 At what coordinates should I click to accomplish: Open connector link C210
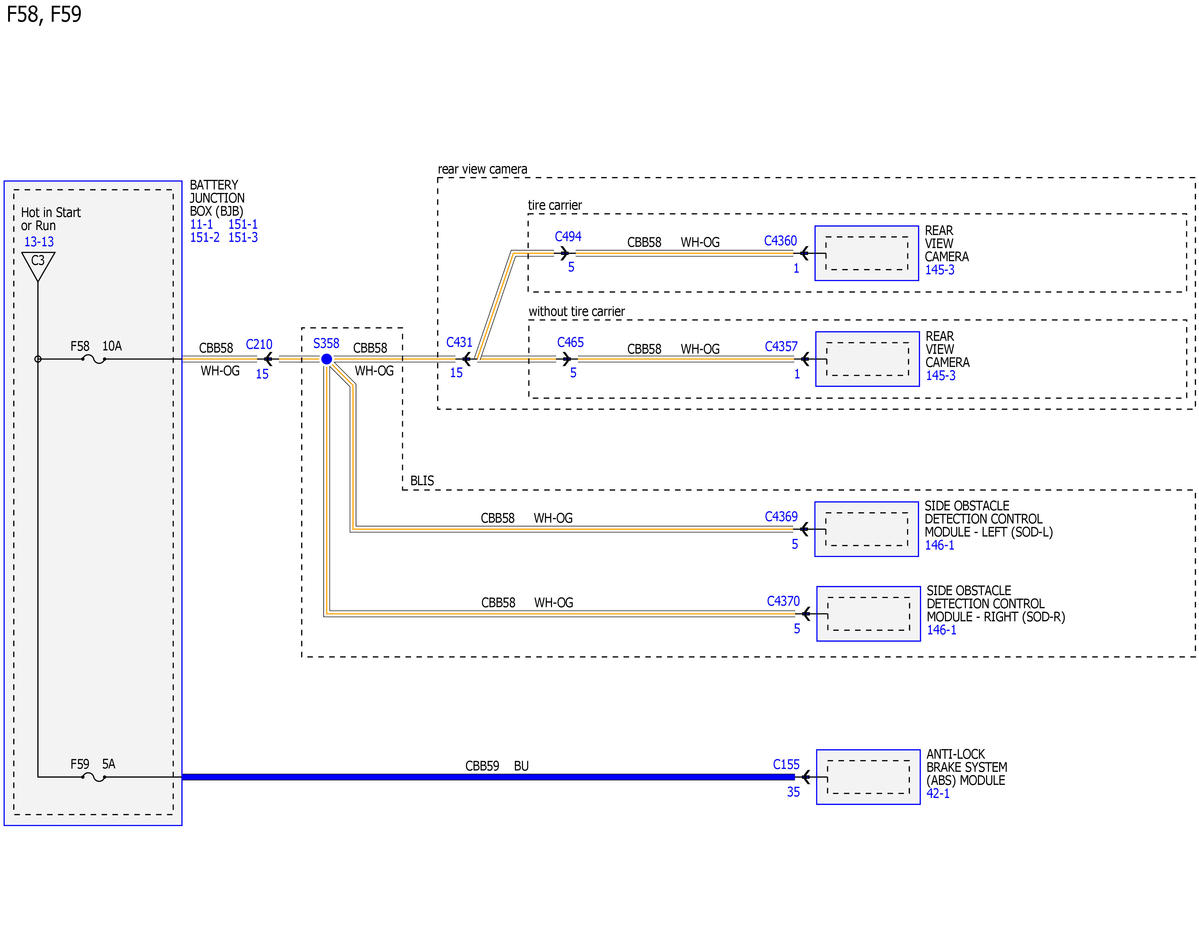coord(259,345)
